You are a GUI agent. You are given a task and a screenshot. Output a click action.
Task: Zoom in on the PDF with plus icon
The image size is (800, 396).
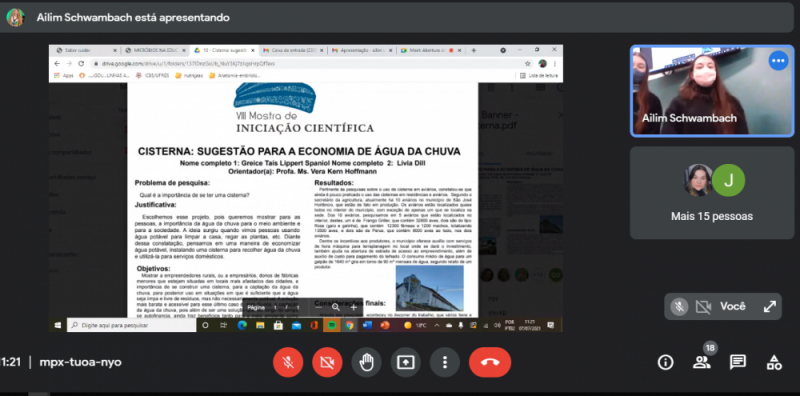(x=354, y=308)
